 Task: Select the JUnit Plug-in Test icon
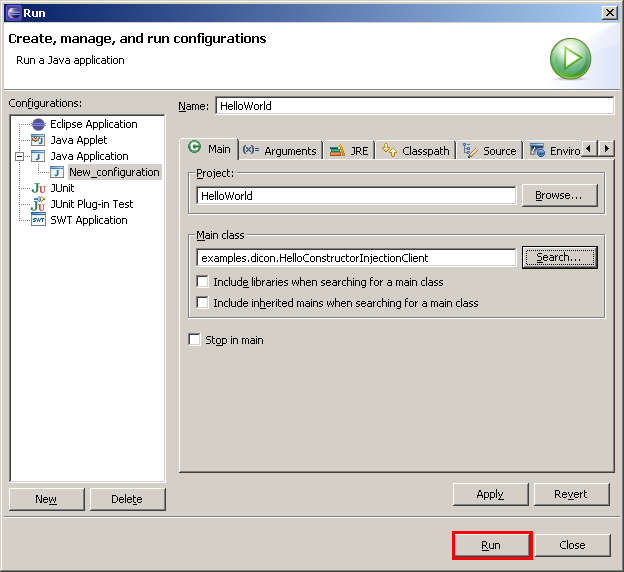[39, 204]
